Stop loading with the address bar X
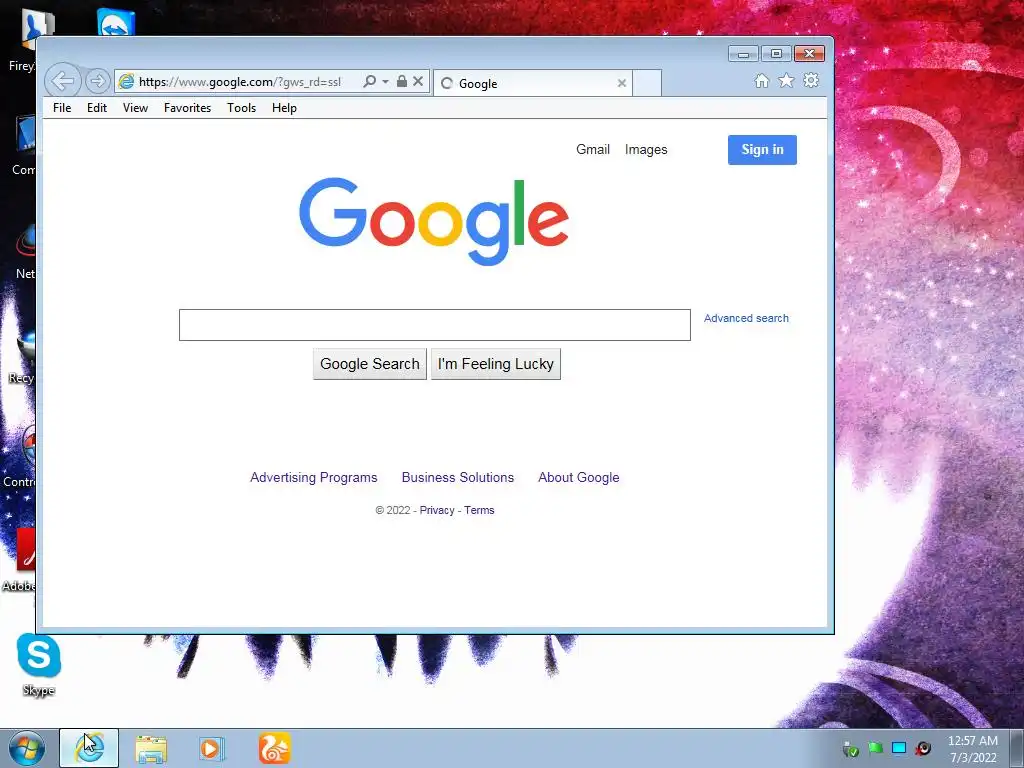1024x768 pixels. (x=419, y=81)
